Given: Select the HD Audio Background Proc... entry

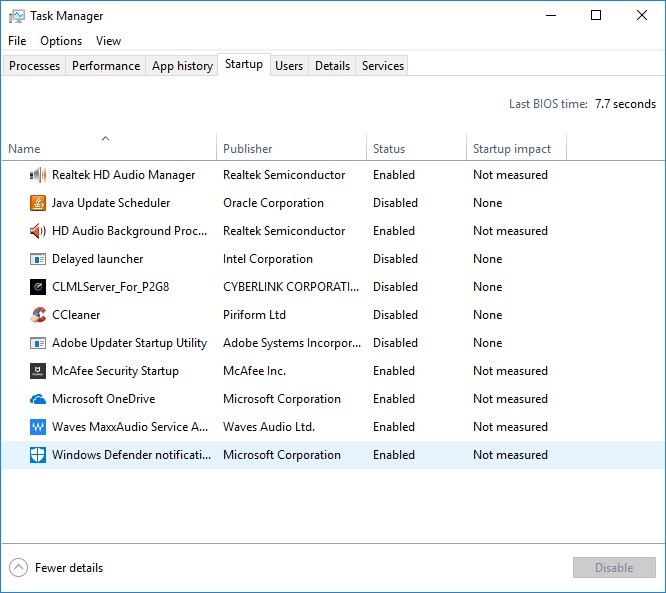Looking at the screenshot, I should tap(333, 231).
